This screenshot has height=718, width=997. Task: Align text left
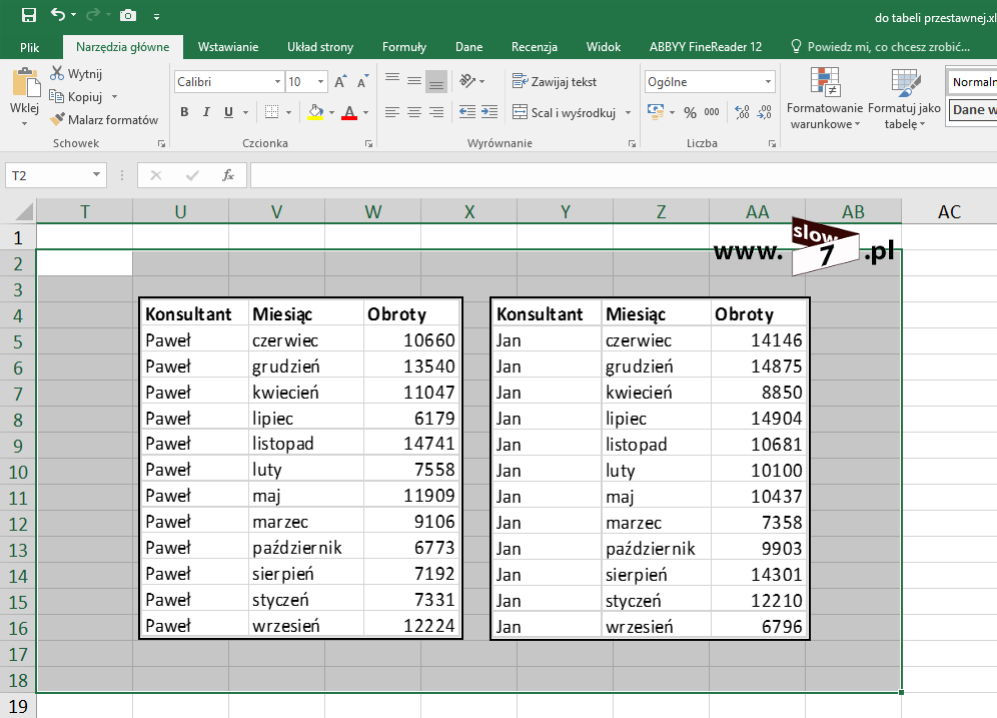(392, 112)
